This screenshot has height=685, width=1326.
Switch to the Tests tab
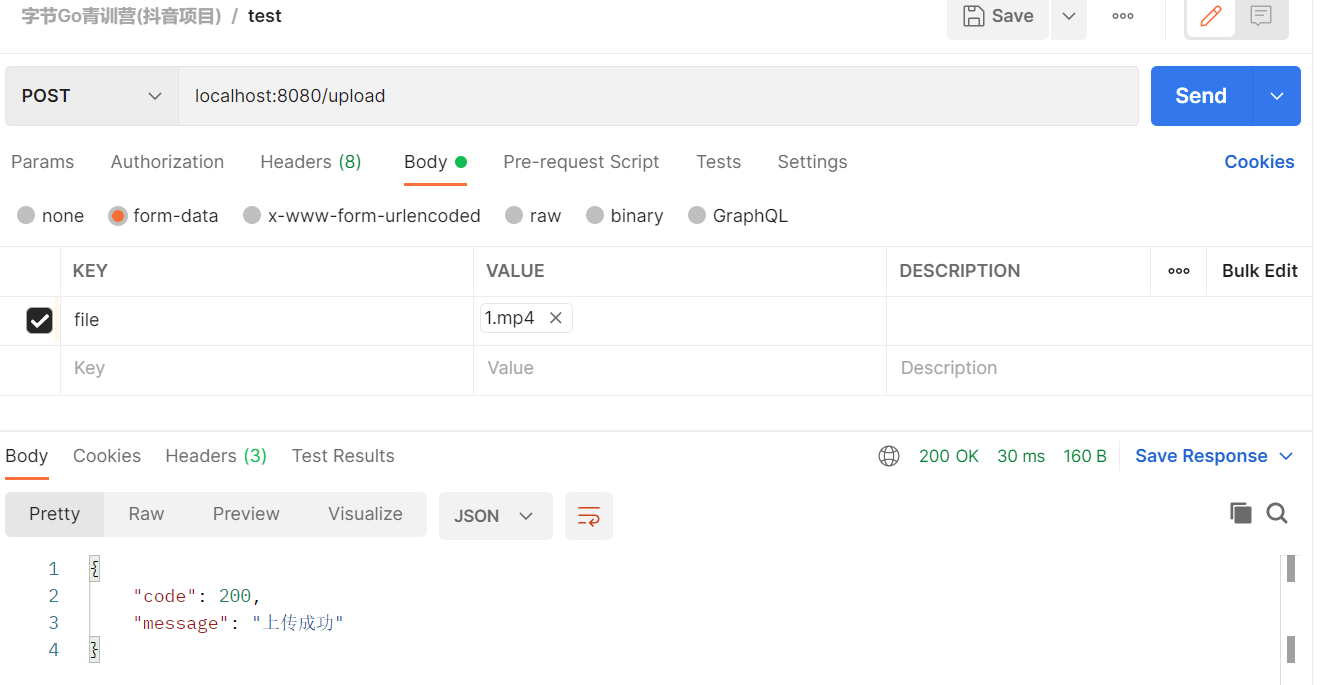[718, 162]
